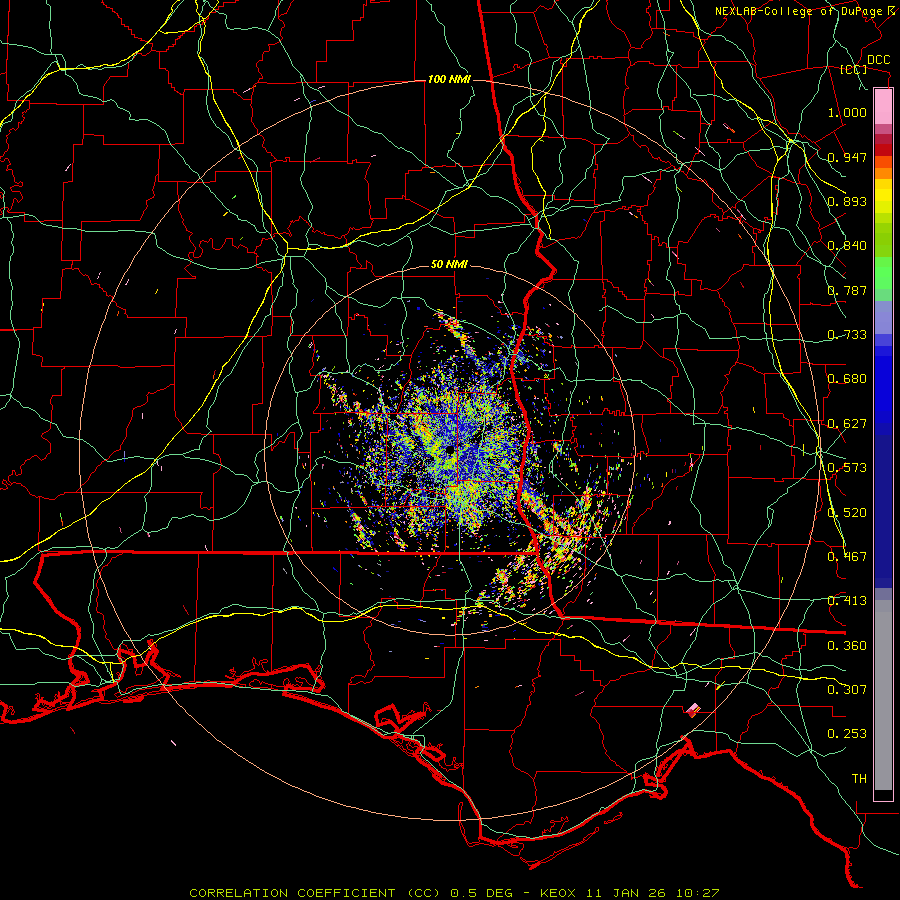Click the 0.573 legend value
The image size is (900, 900).
click(847, 468)
